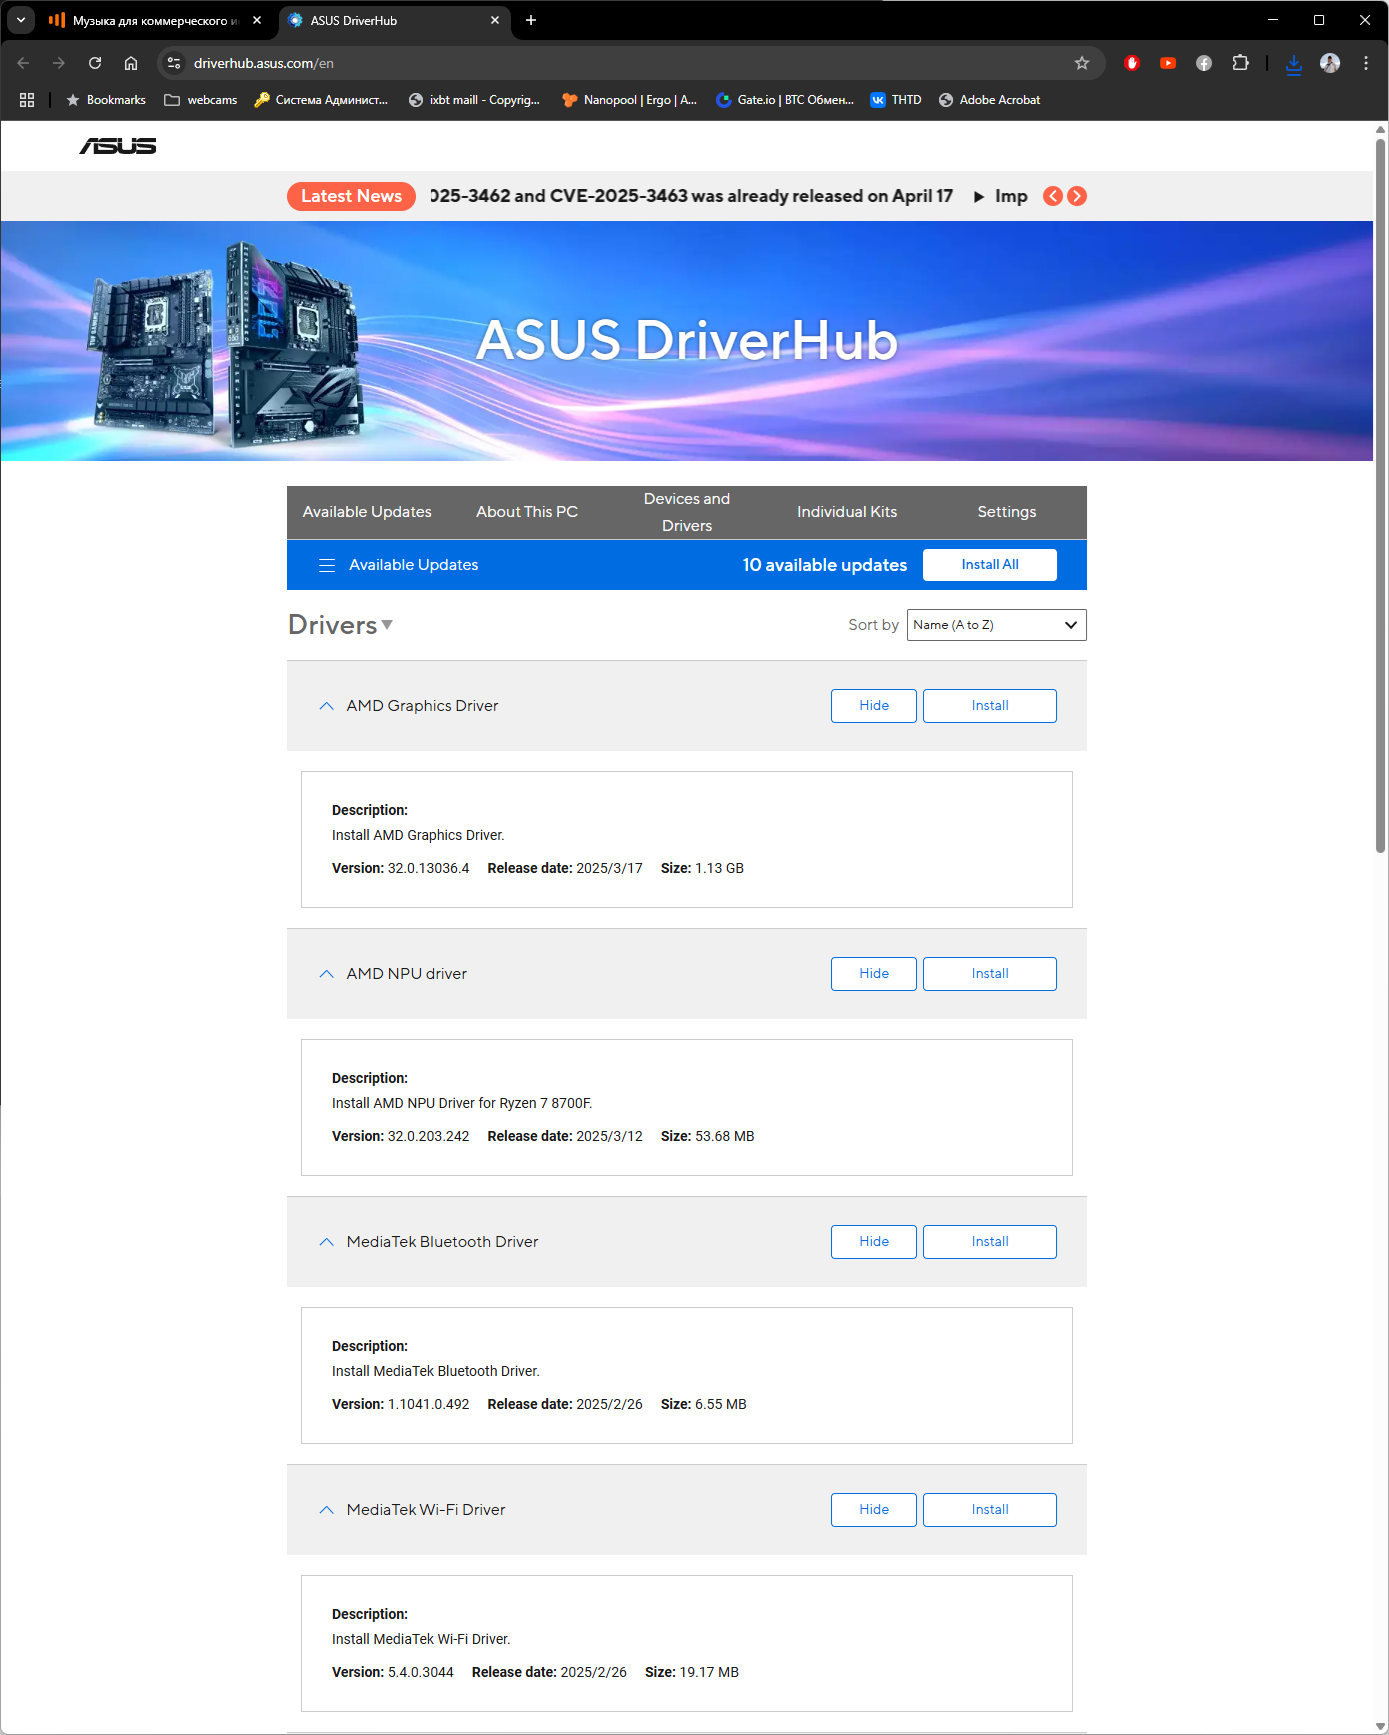This screenshot has width=1389, height=1735.
Task: Open the grey circular extension icon
Action: click(1204, 63)
